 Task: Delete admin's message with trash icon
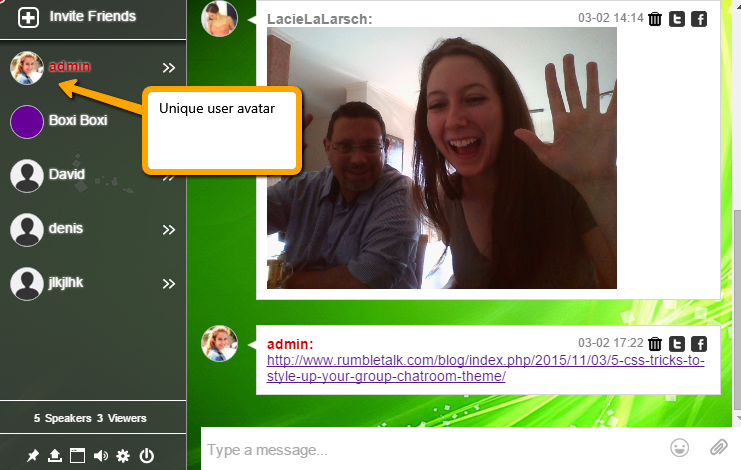tap(655, 343)
